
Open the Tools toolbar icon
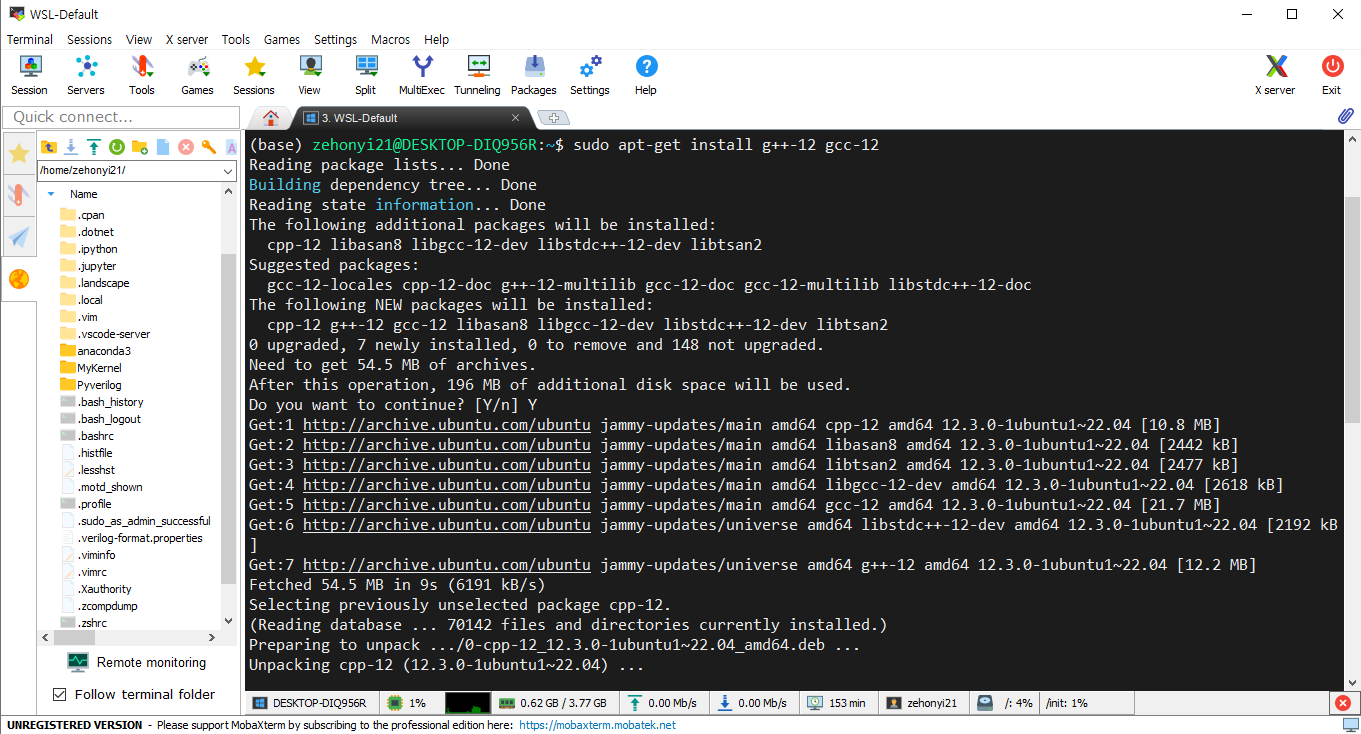coord(142,75)
